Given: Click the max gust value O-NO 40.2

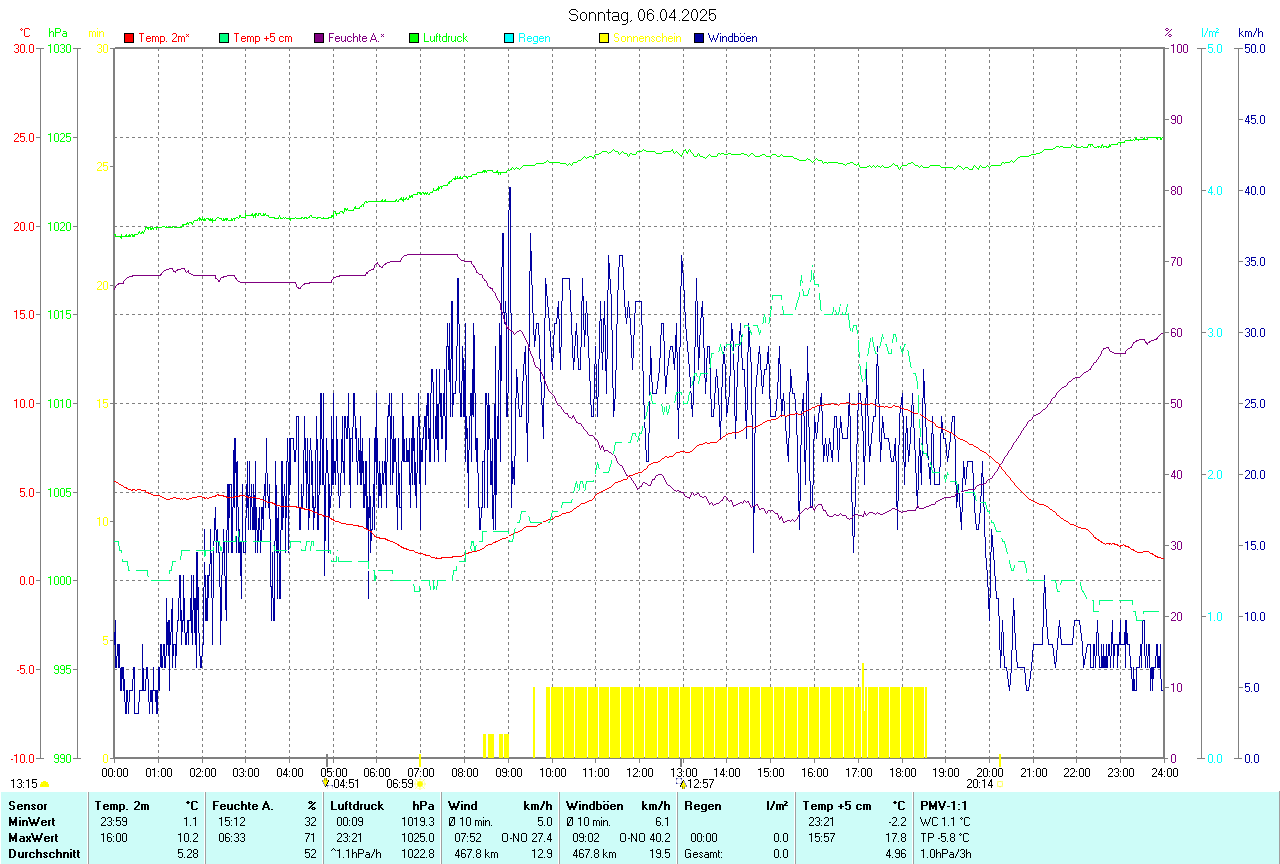Looking at the screenshot, I should [645, 837].
